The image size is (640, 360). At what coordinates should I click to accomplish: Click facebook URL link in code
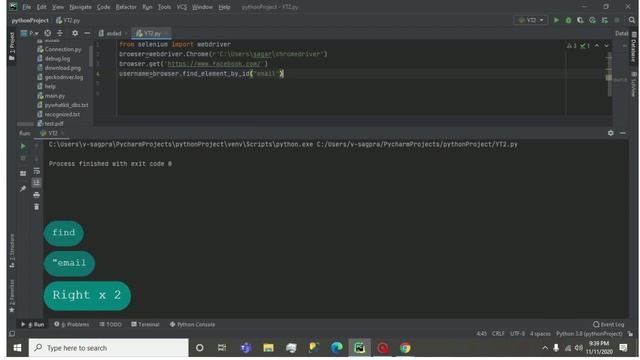click(213, 64)
